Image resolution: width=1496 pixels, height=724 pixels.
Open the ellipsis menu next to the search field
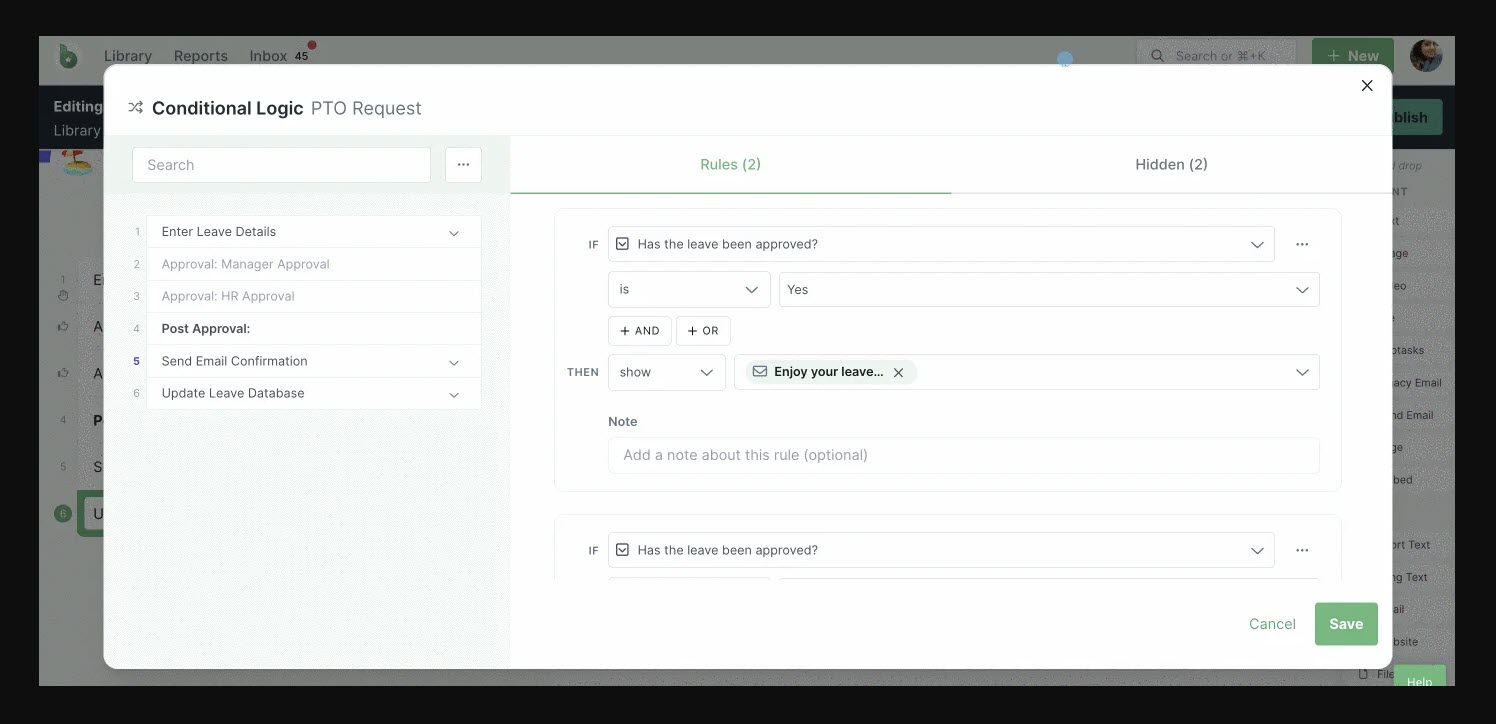(463, 164)
